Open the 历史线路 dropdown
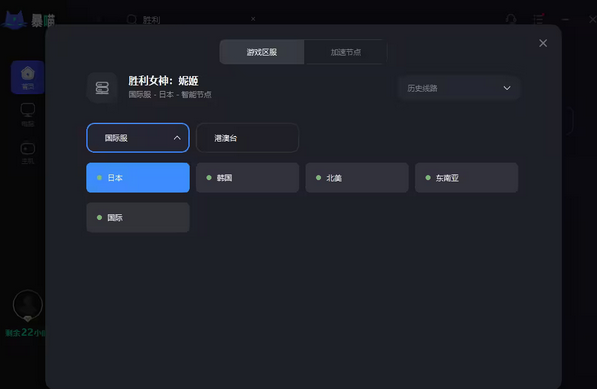The image size is (597, 389). coord(459,88)
